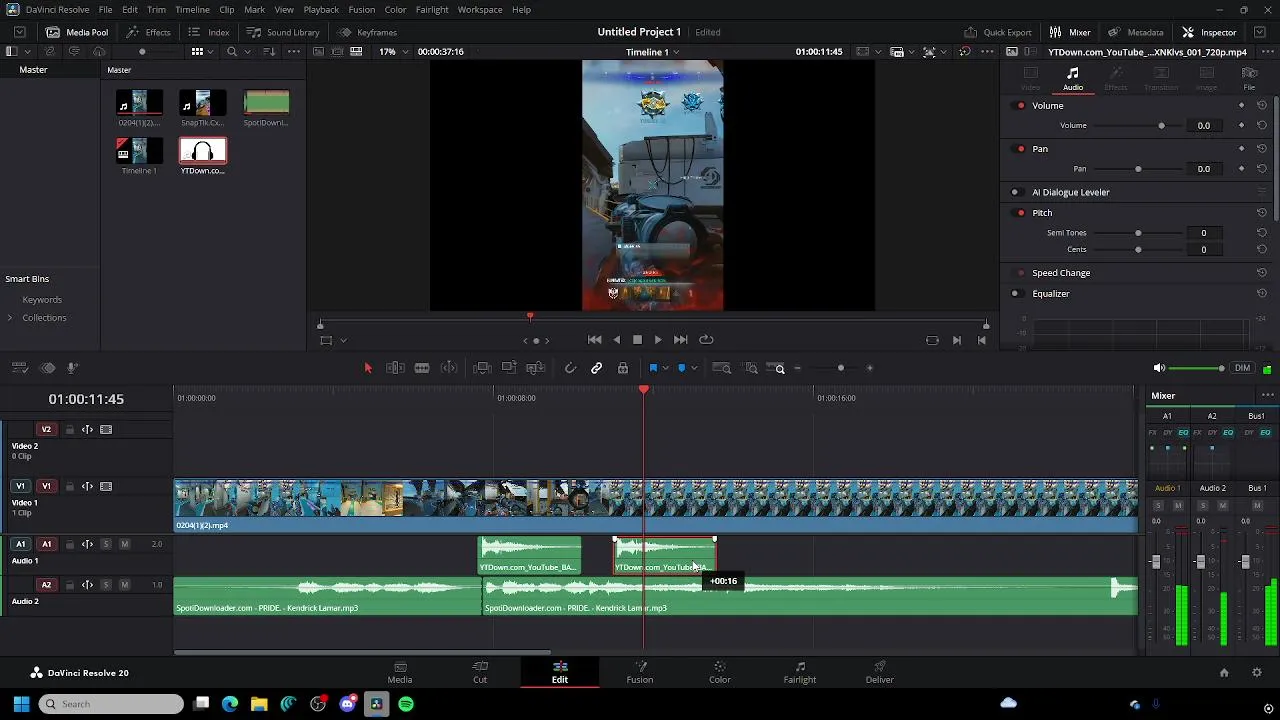Viewport: 1280px width, 720px height.
Task: Play forward in the viewer
Action: point(657,340)
